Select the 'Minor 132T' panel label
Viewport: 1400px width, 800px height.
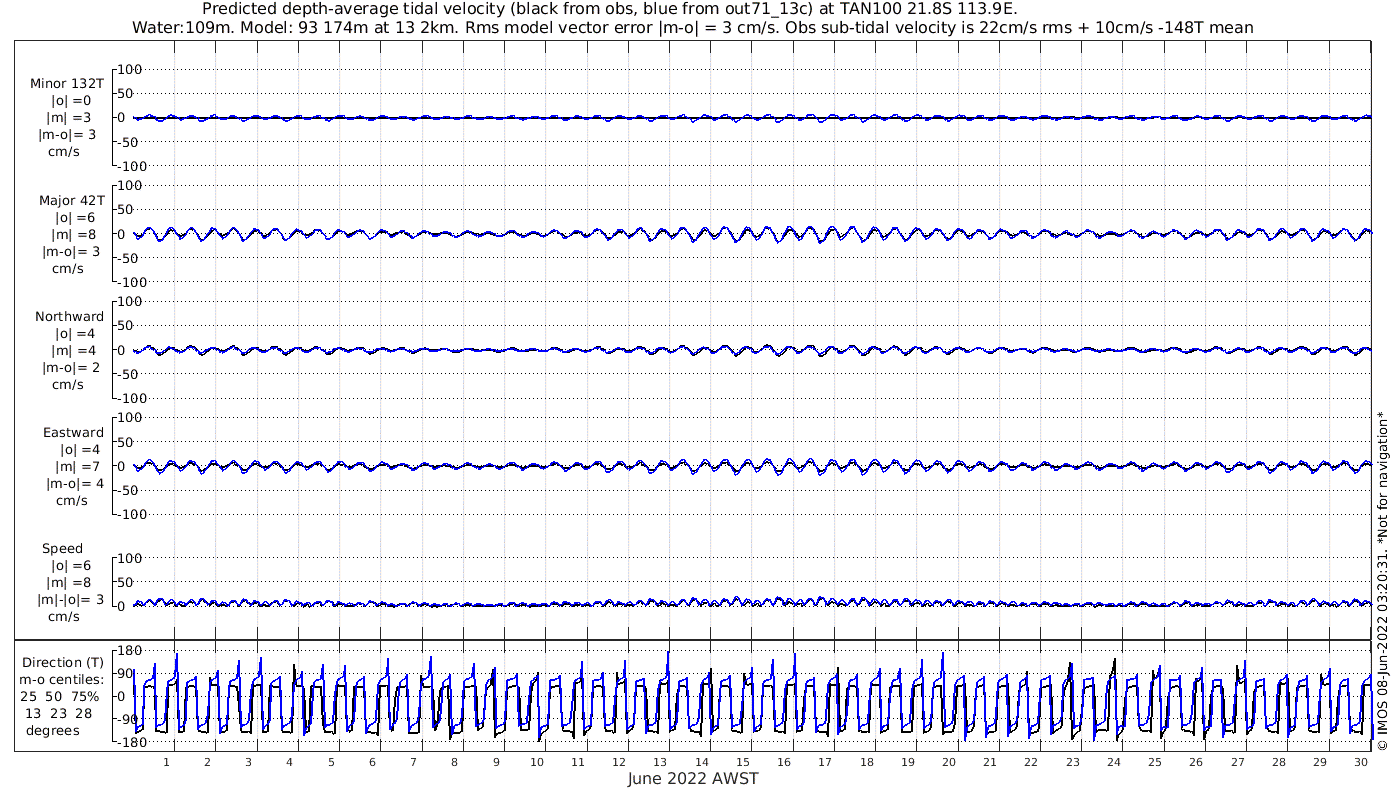tap(67, 84)
